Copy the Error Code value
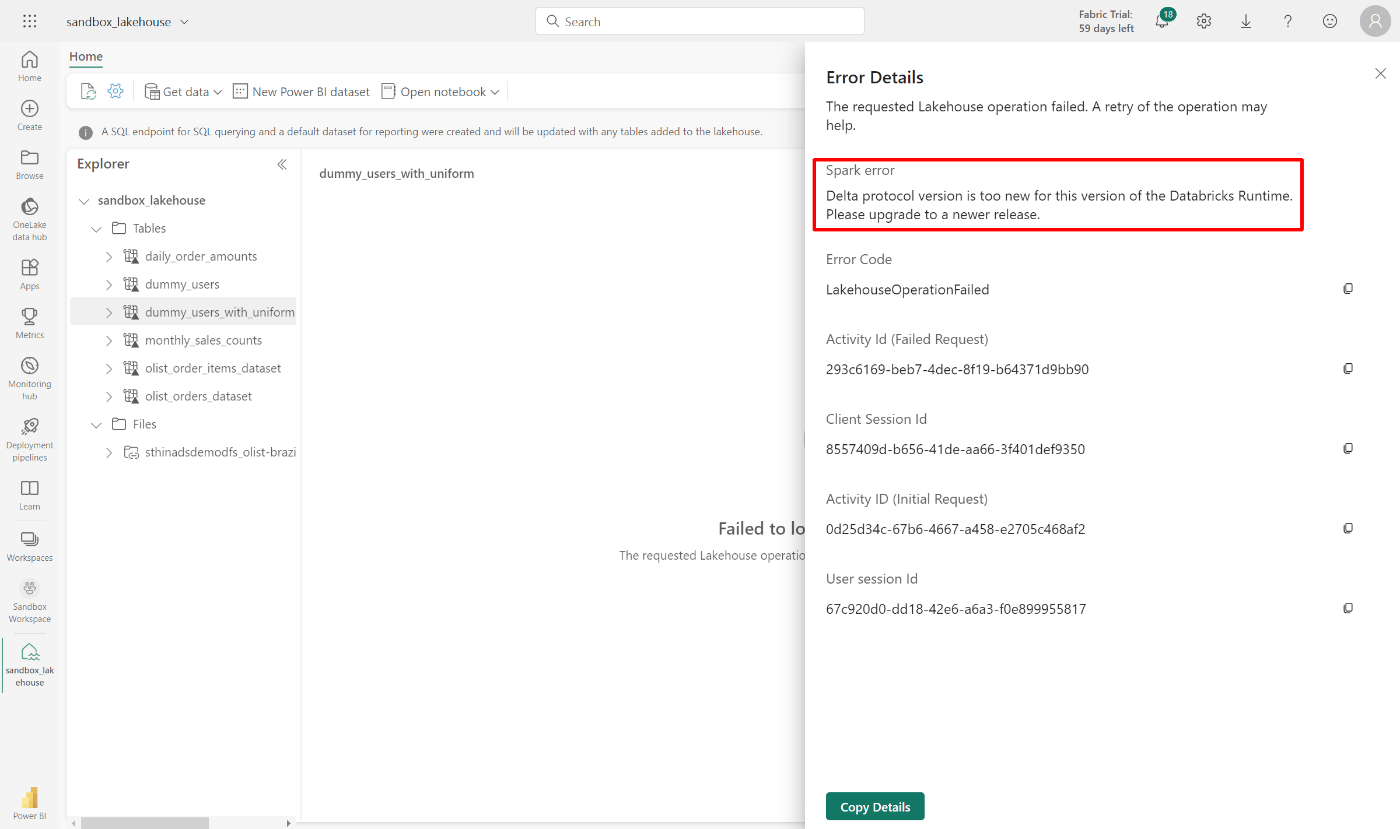Image resolution: width=1400 pixels, height=829 pixels. click(1348, 289)
